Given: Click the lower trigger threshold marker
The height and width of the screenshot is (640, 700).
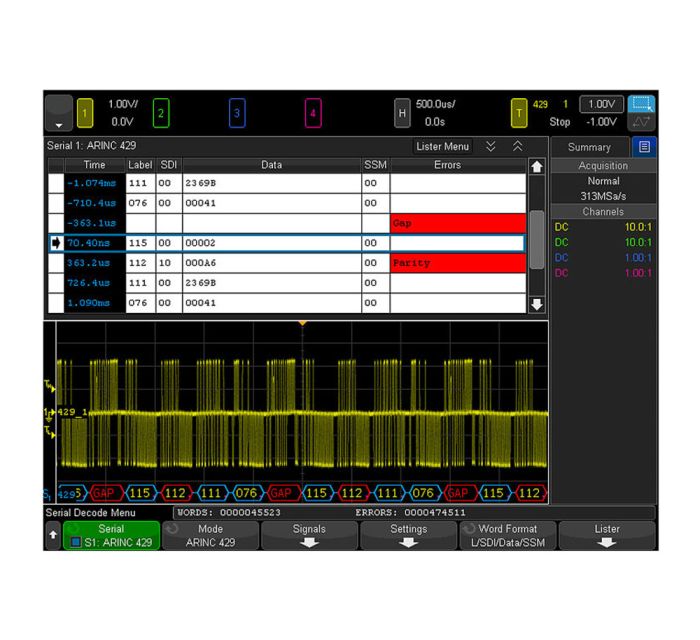Looking at the screenshot, I should (x=50, y=432).
